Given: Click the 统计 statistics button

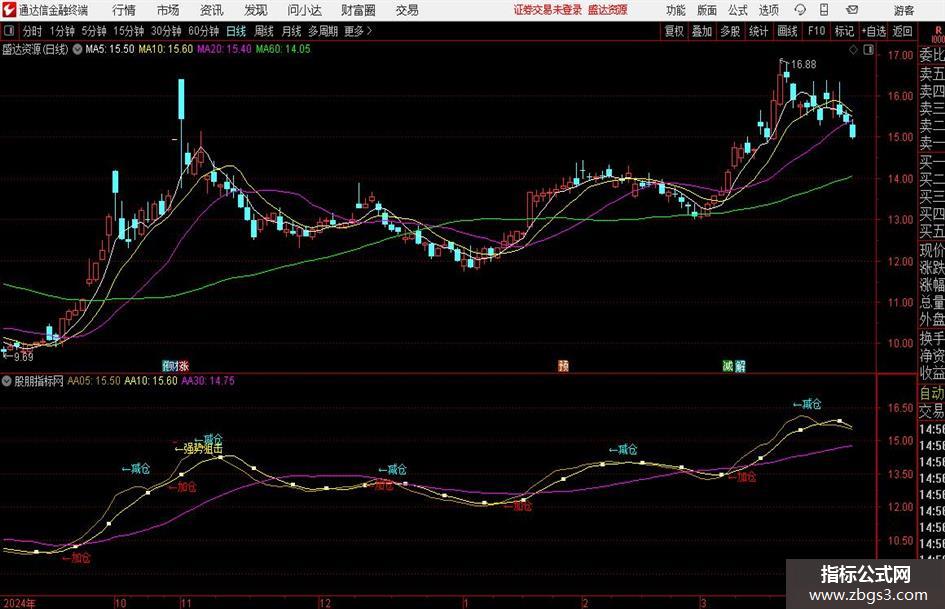Looking at the screenshot, I should [758, 31].
